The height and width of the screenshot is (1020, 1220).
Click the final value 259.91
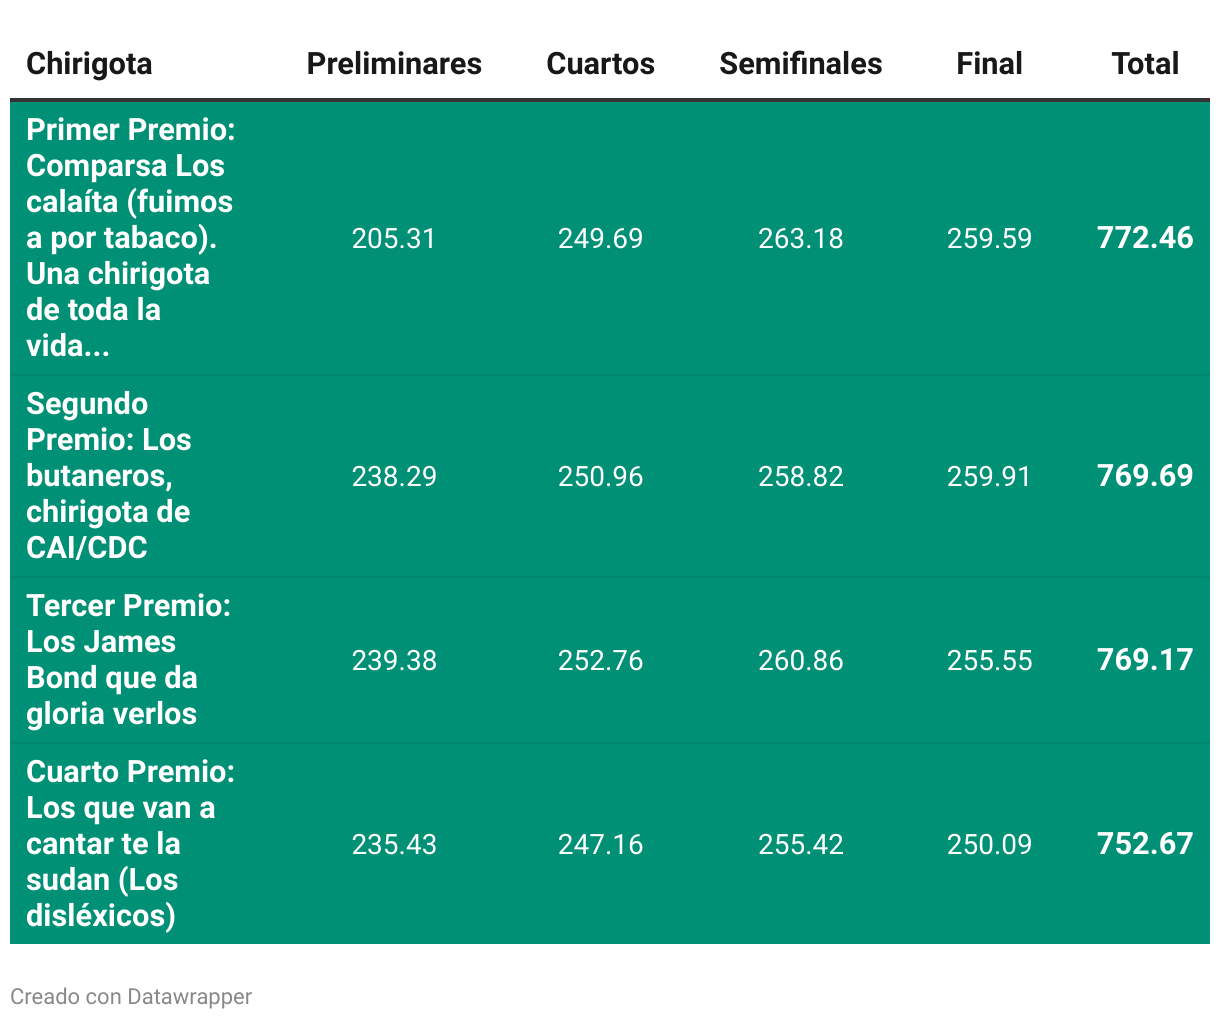click(x=989, y=477)
